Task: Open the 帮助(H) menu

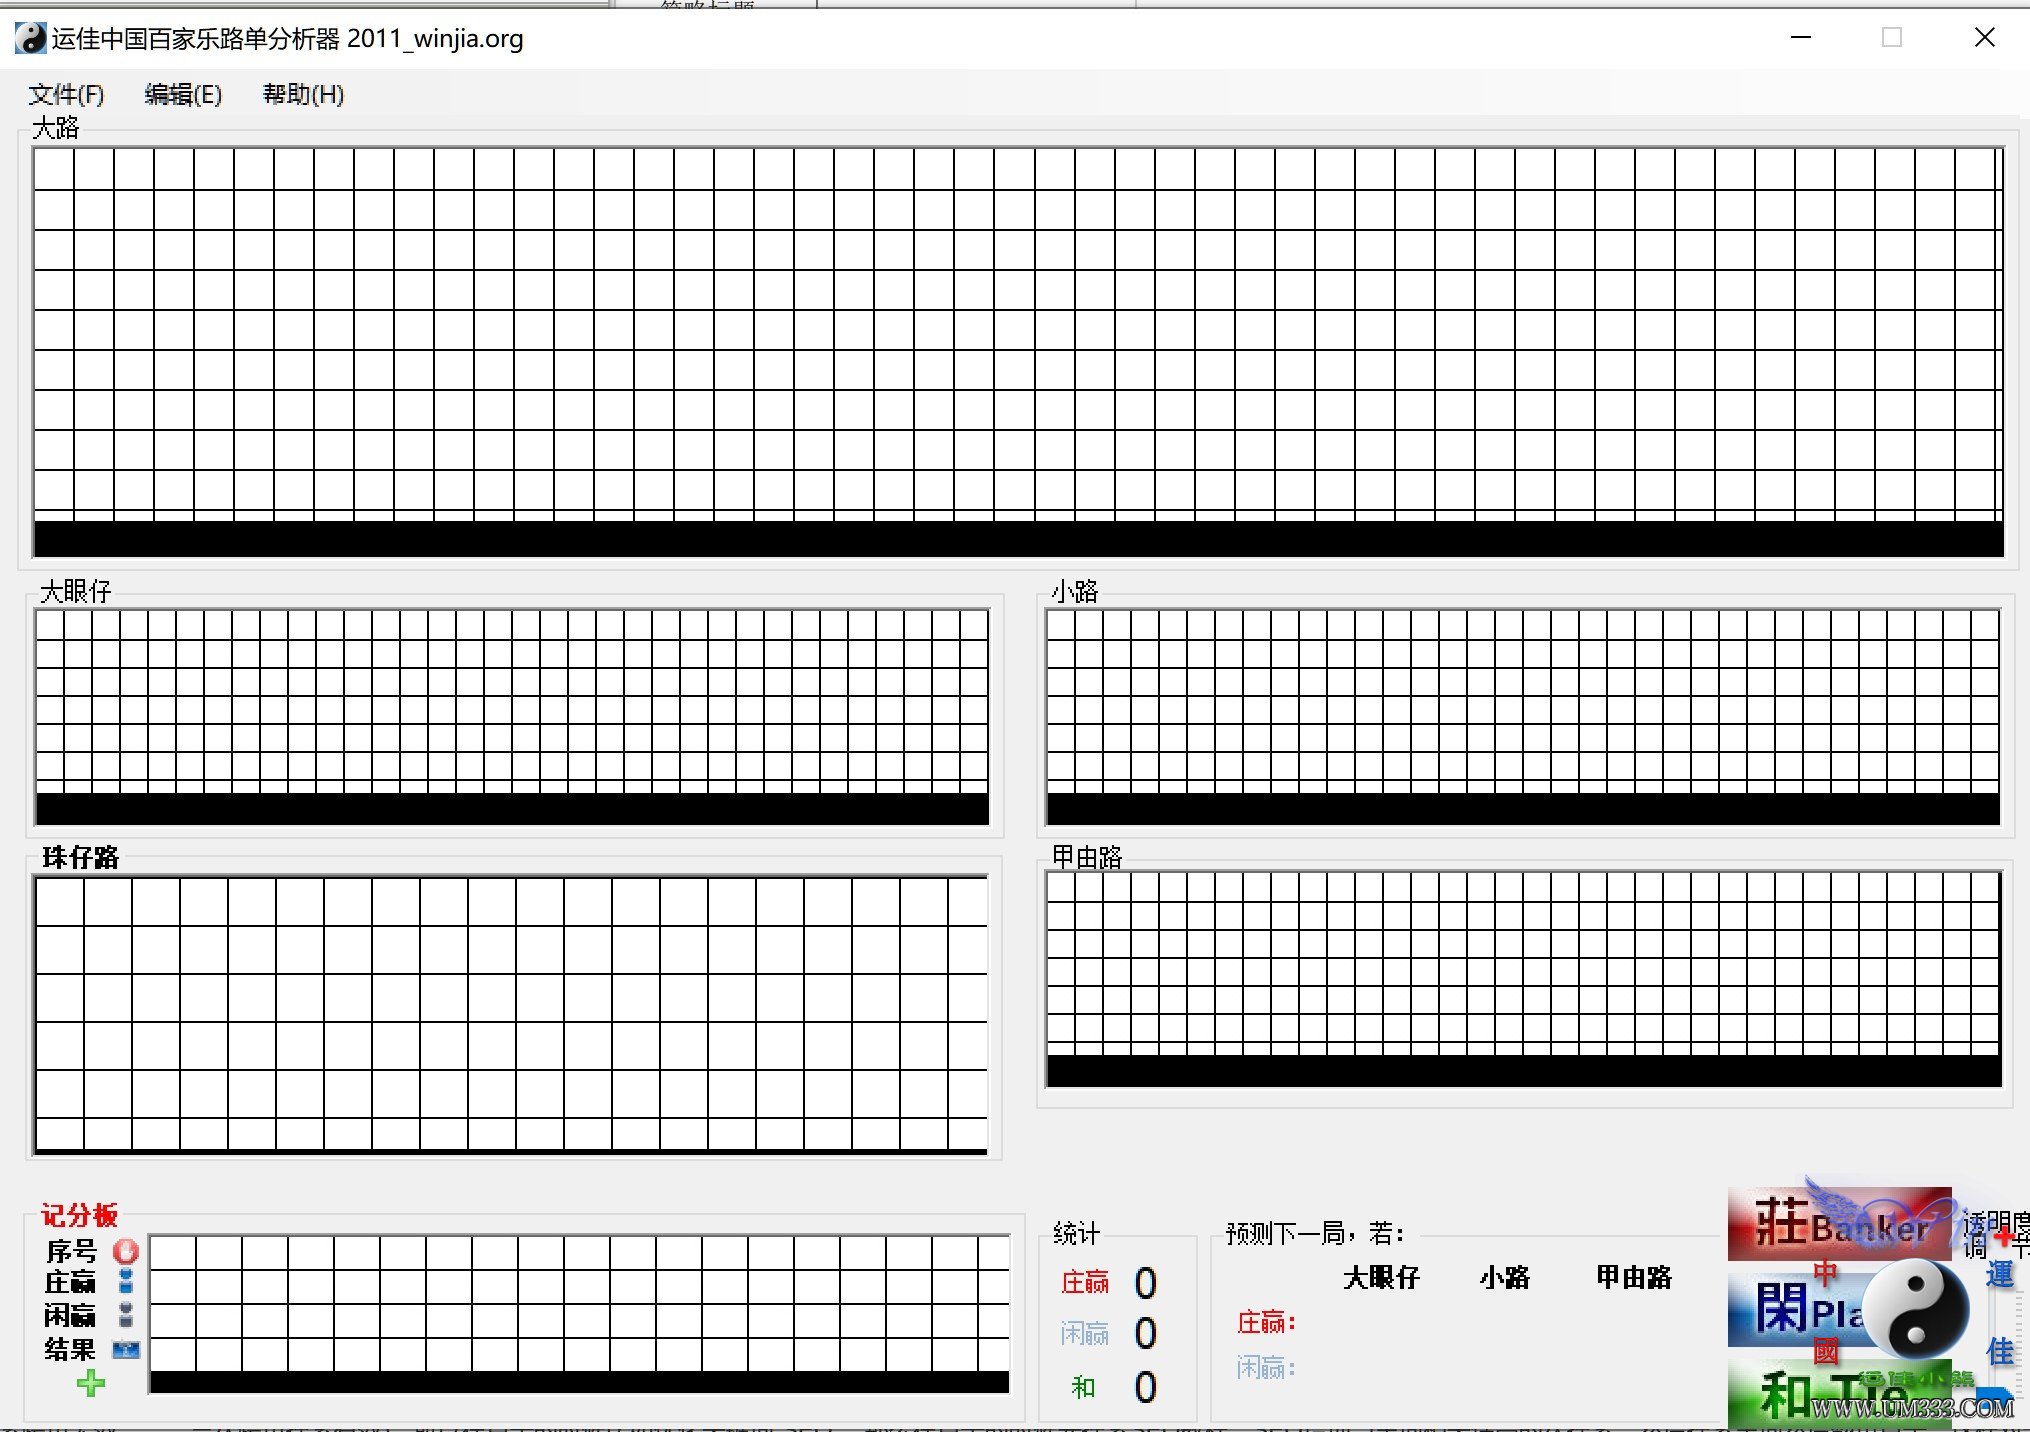Action: (x=303, y=95)
